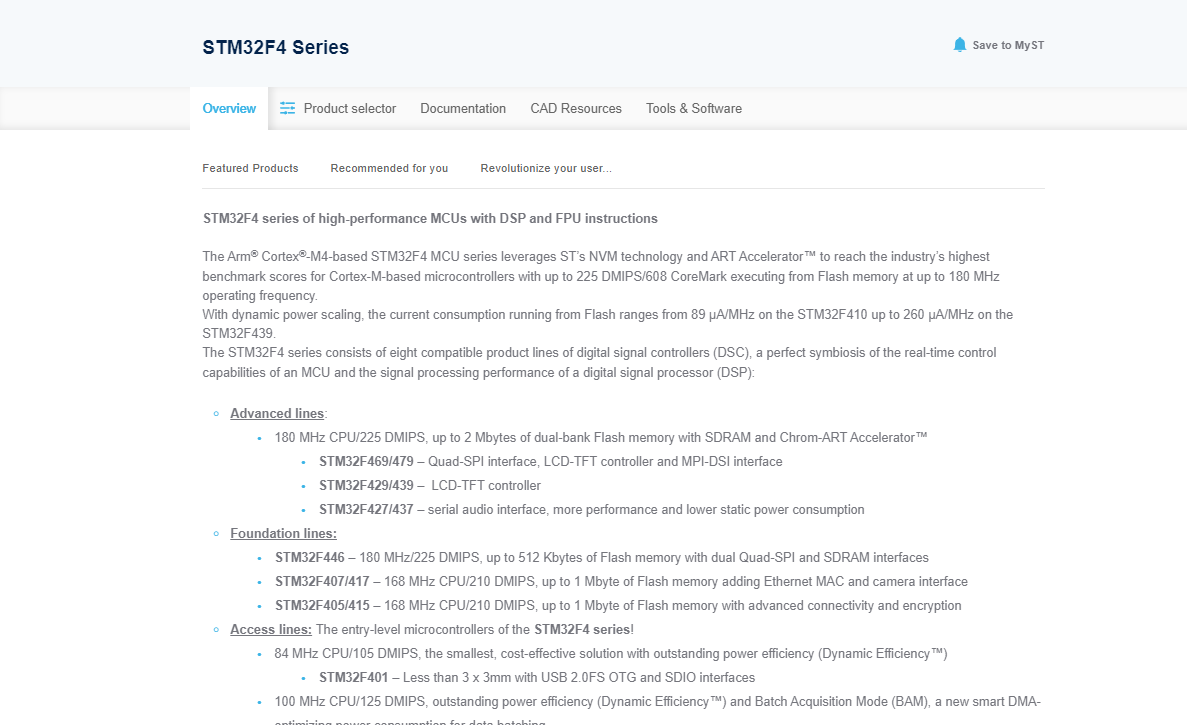The image size is (1187, 725).
Task: Select the Revolutionize your user... anchor link
Action: (x=546, y=168)
